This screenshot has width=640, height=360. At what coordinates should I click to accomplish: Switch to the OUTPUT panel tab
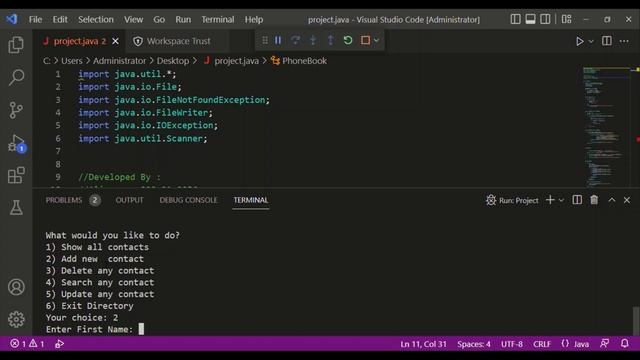tap(129, 200)
